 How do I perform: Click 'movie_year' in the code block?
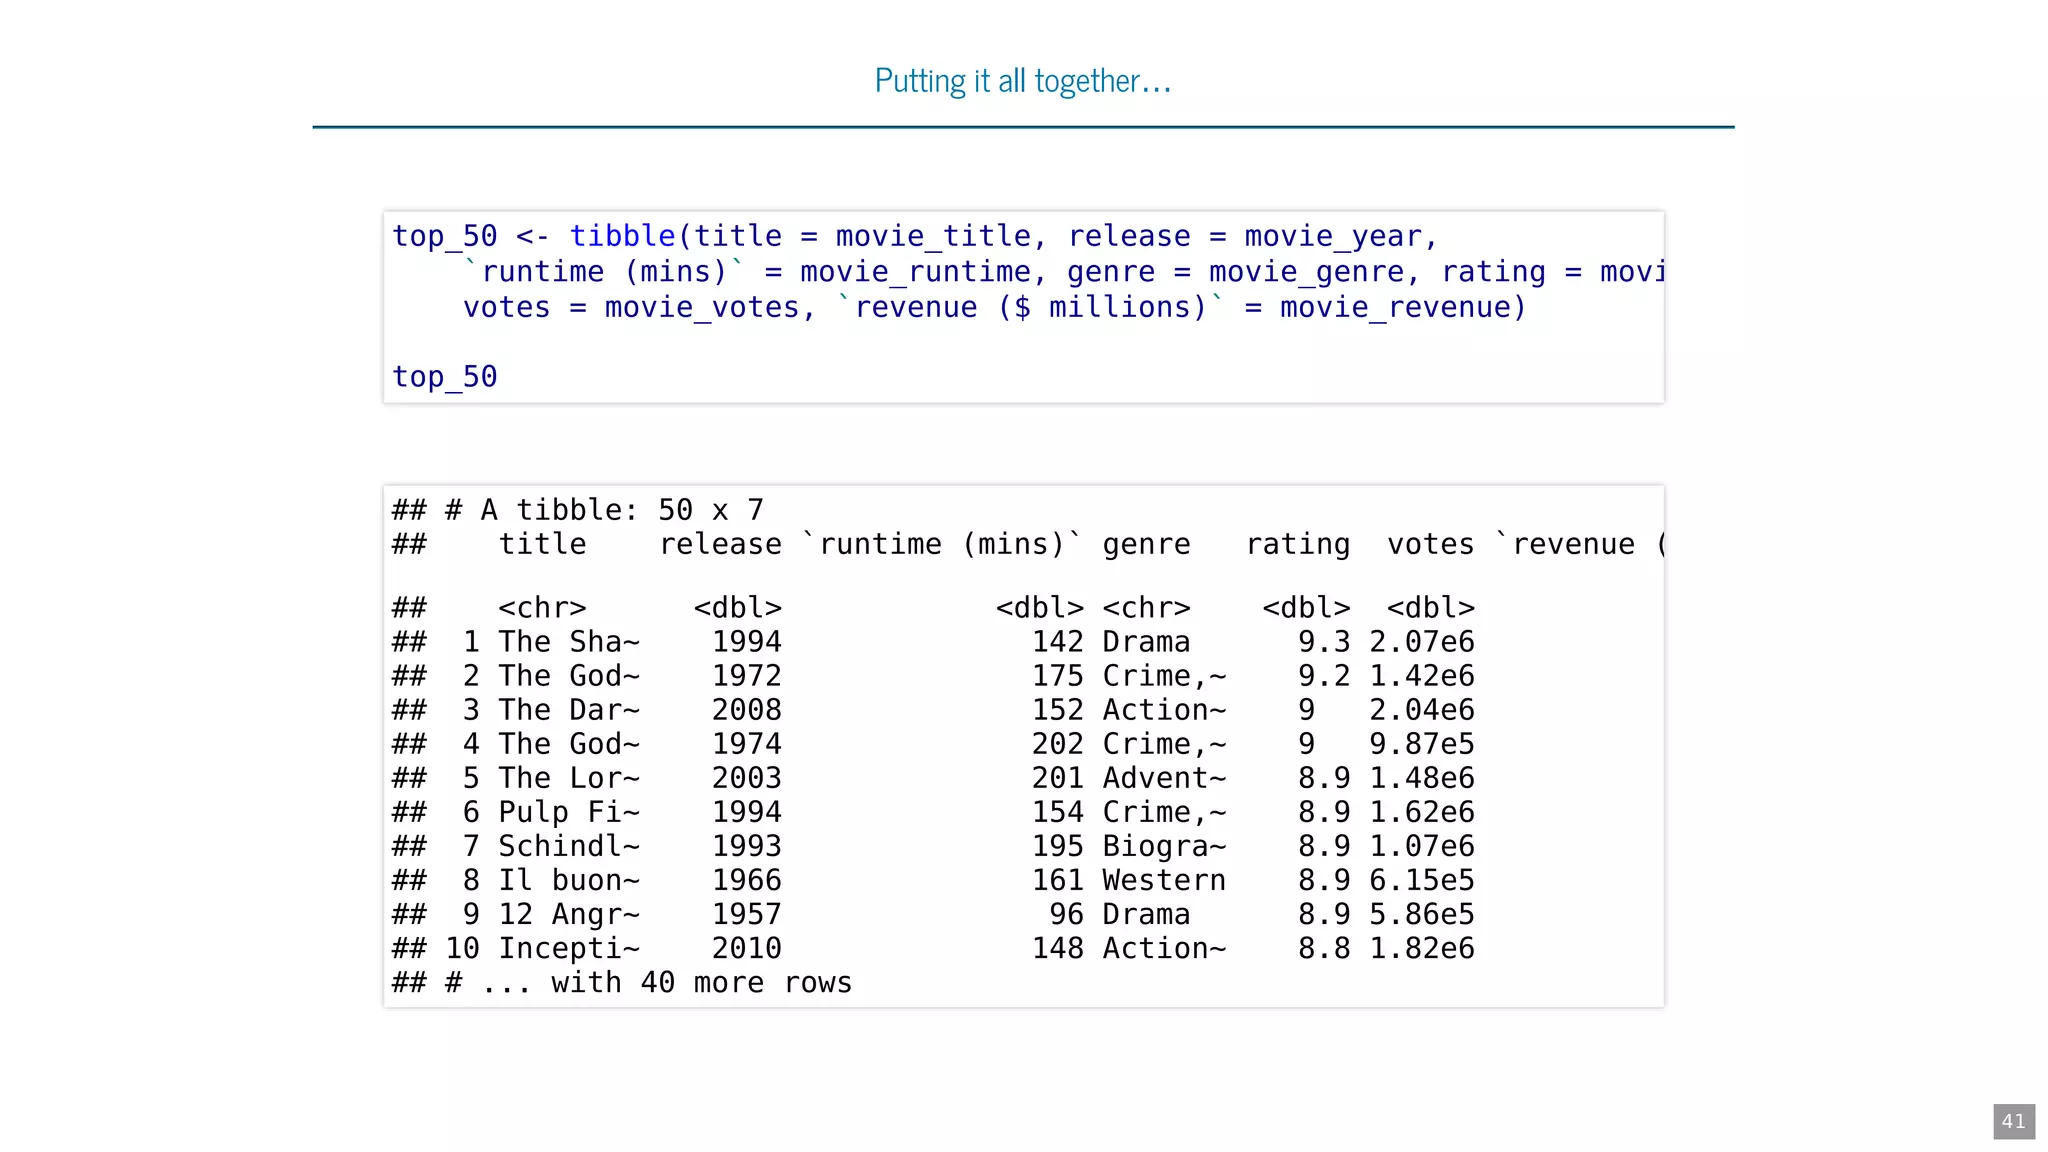[x=1333, y=237]
